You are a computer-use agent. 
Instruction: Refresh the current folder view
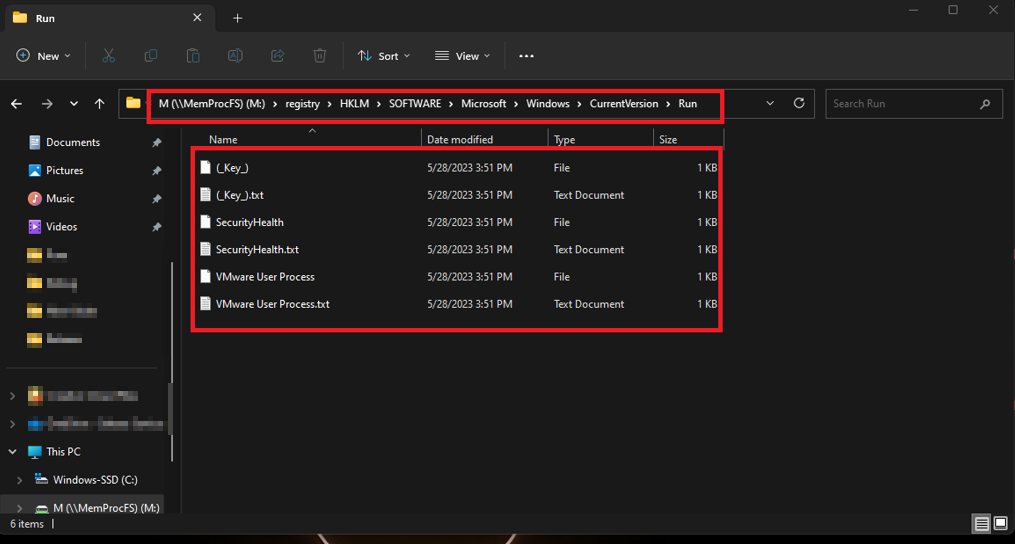799,103
